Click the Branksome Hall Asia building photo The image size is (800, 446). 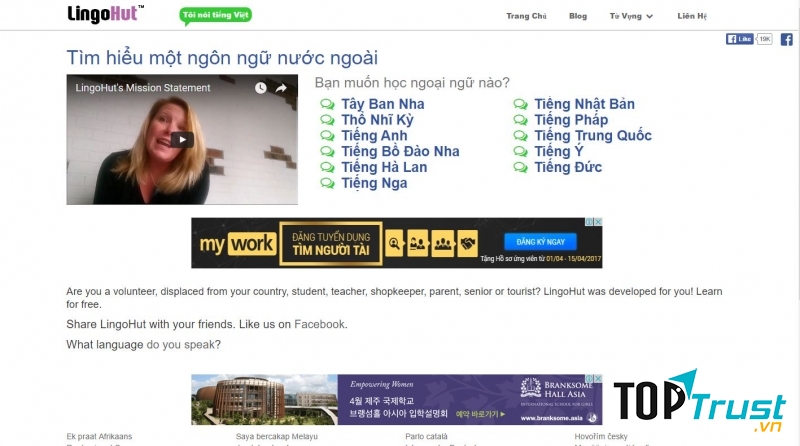point(264,400)
